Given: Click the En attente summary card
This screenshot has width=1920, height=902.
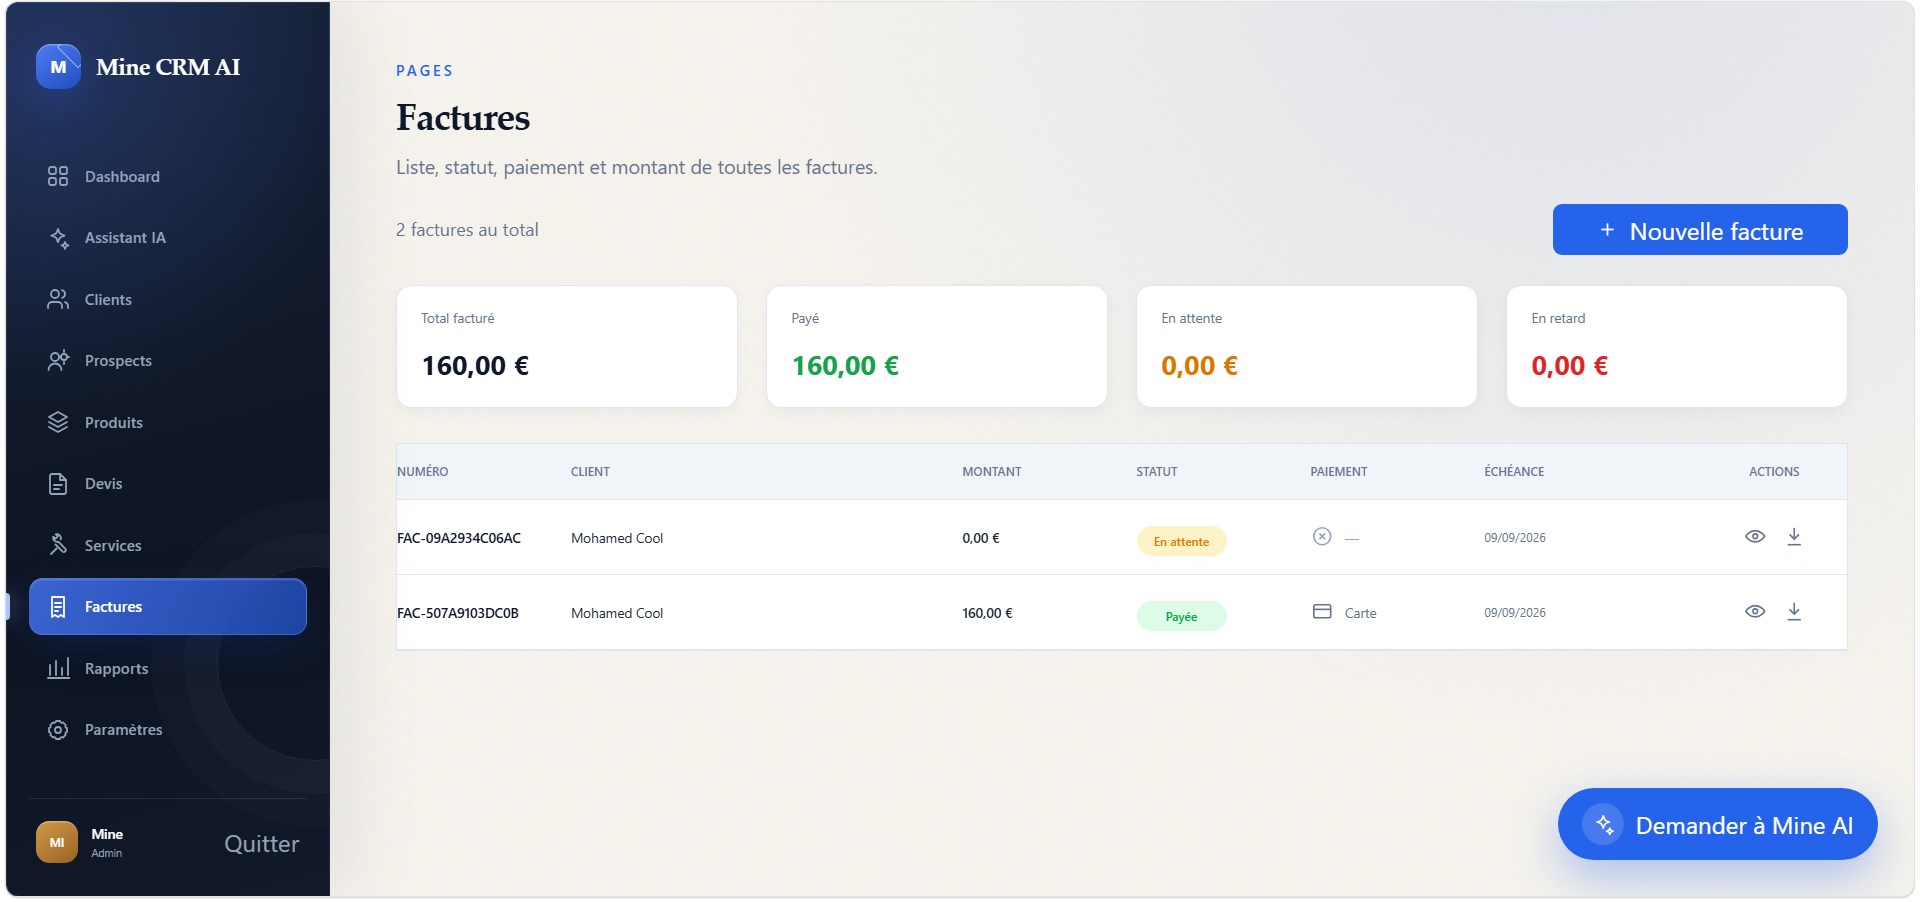Looking at the screenshot, I should coord(1307,346).
